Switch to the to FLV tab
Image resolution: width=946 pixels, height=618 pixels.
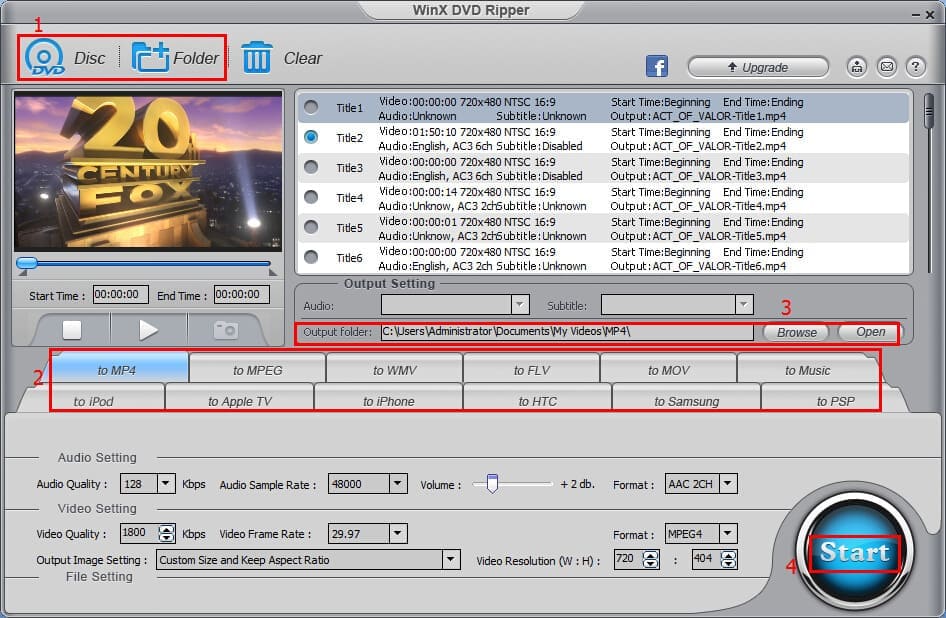pos(532,370)
